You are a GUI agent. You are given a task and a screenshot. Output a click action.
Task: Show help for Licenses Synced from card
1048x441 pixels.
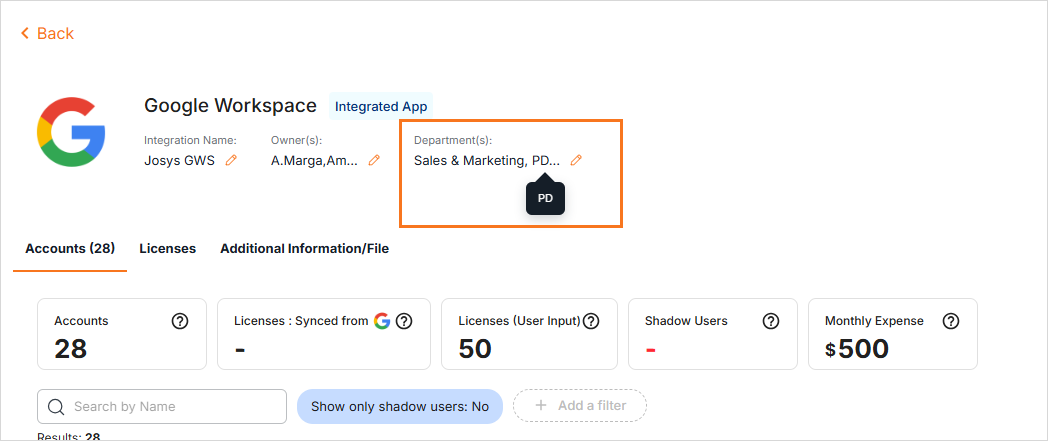pyautogui.click(x=404, y=321)
